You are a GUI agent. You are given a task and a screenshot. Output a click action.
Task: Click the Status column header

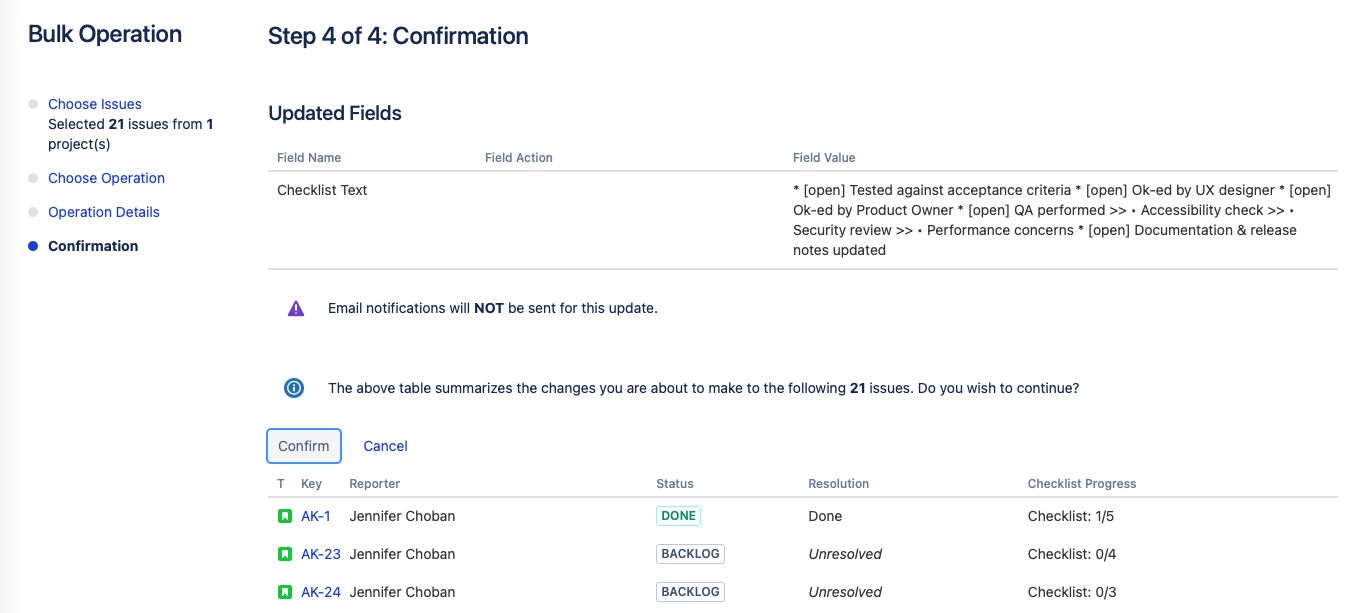(x=675, y=484)
